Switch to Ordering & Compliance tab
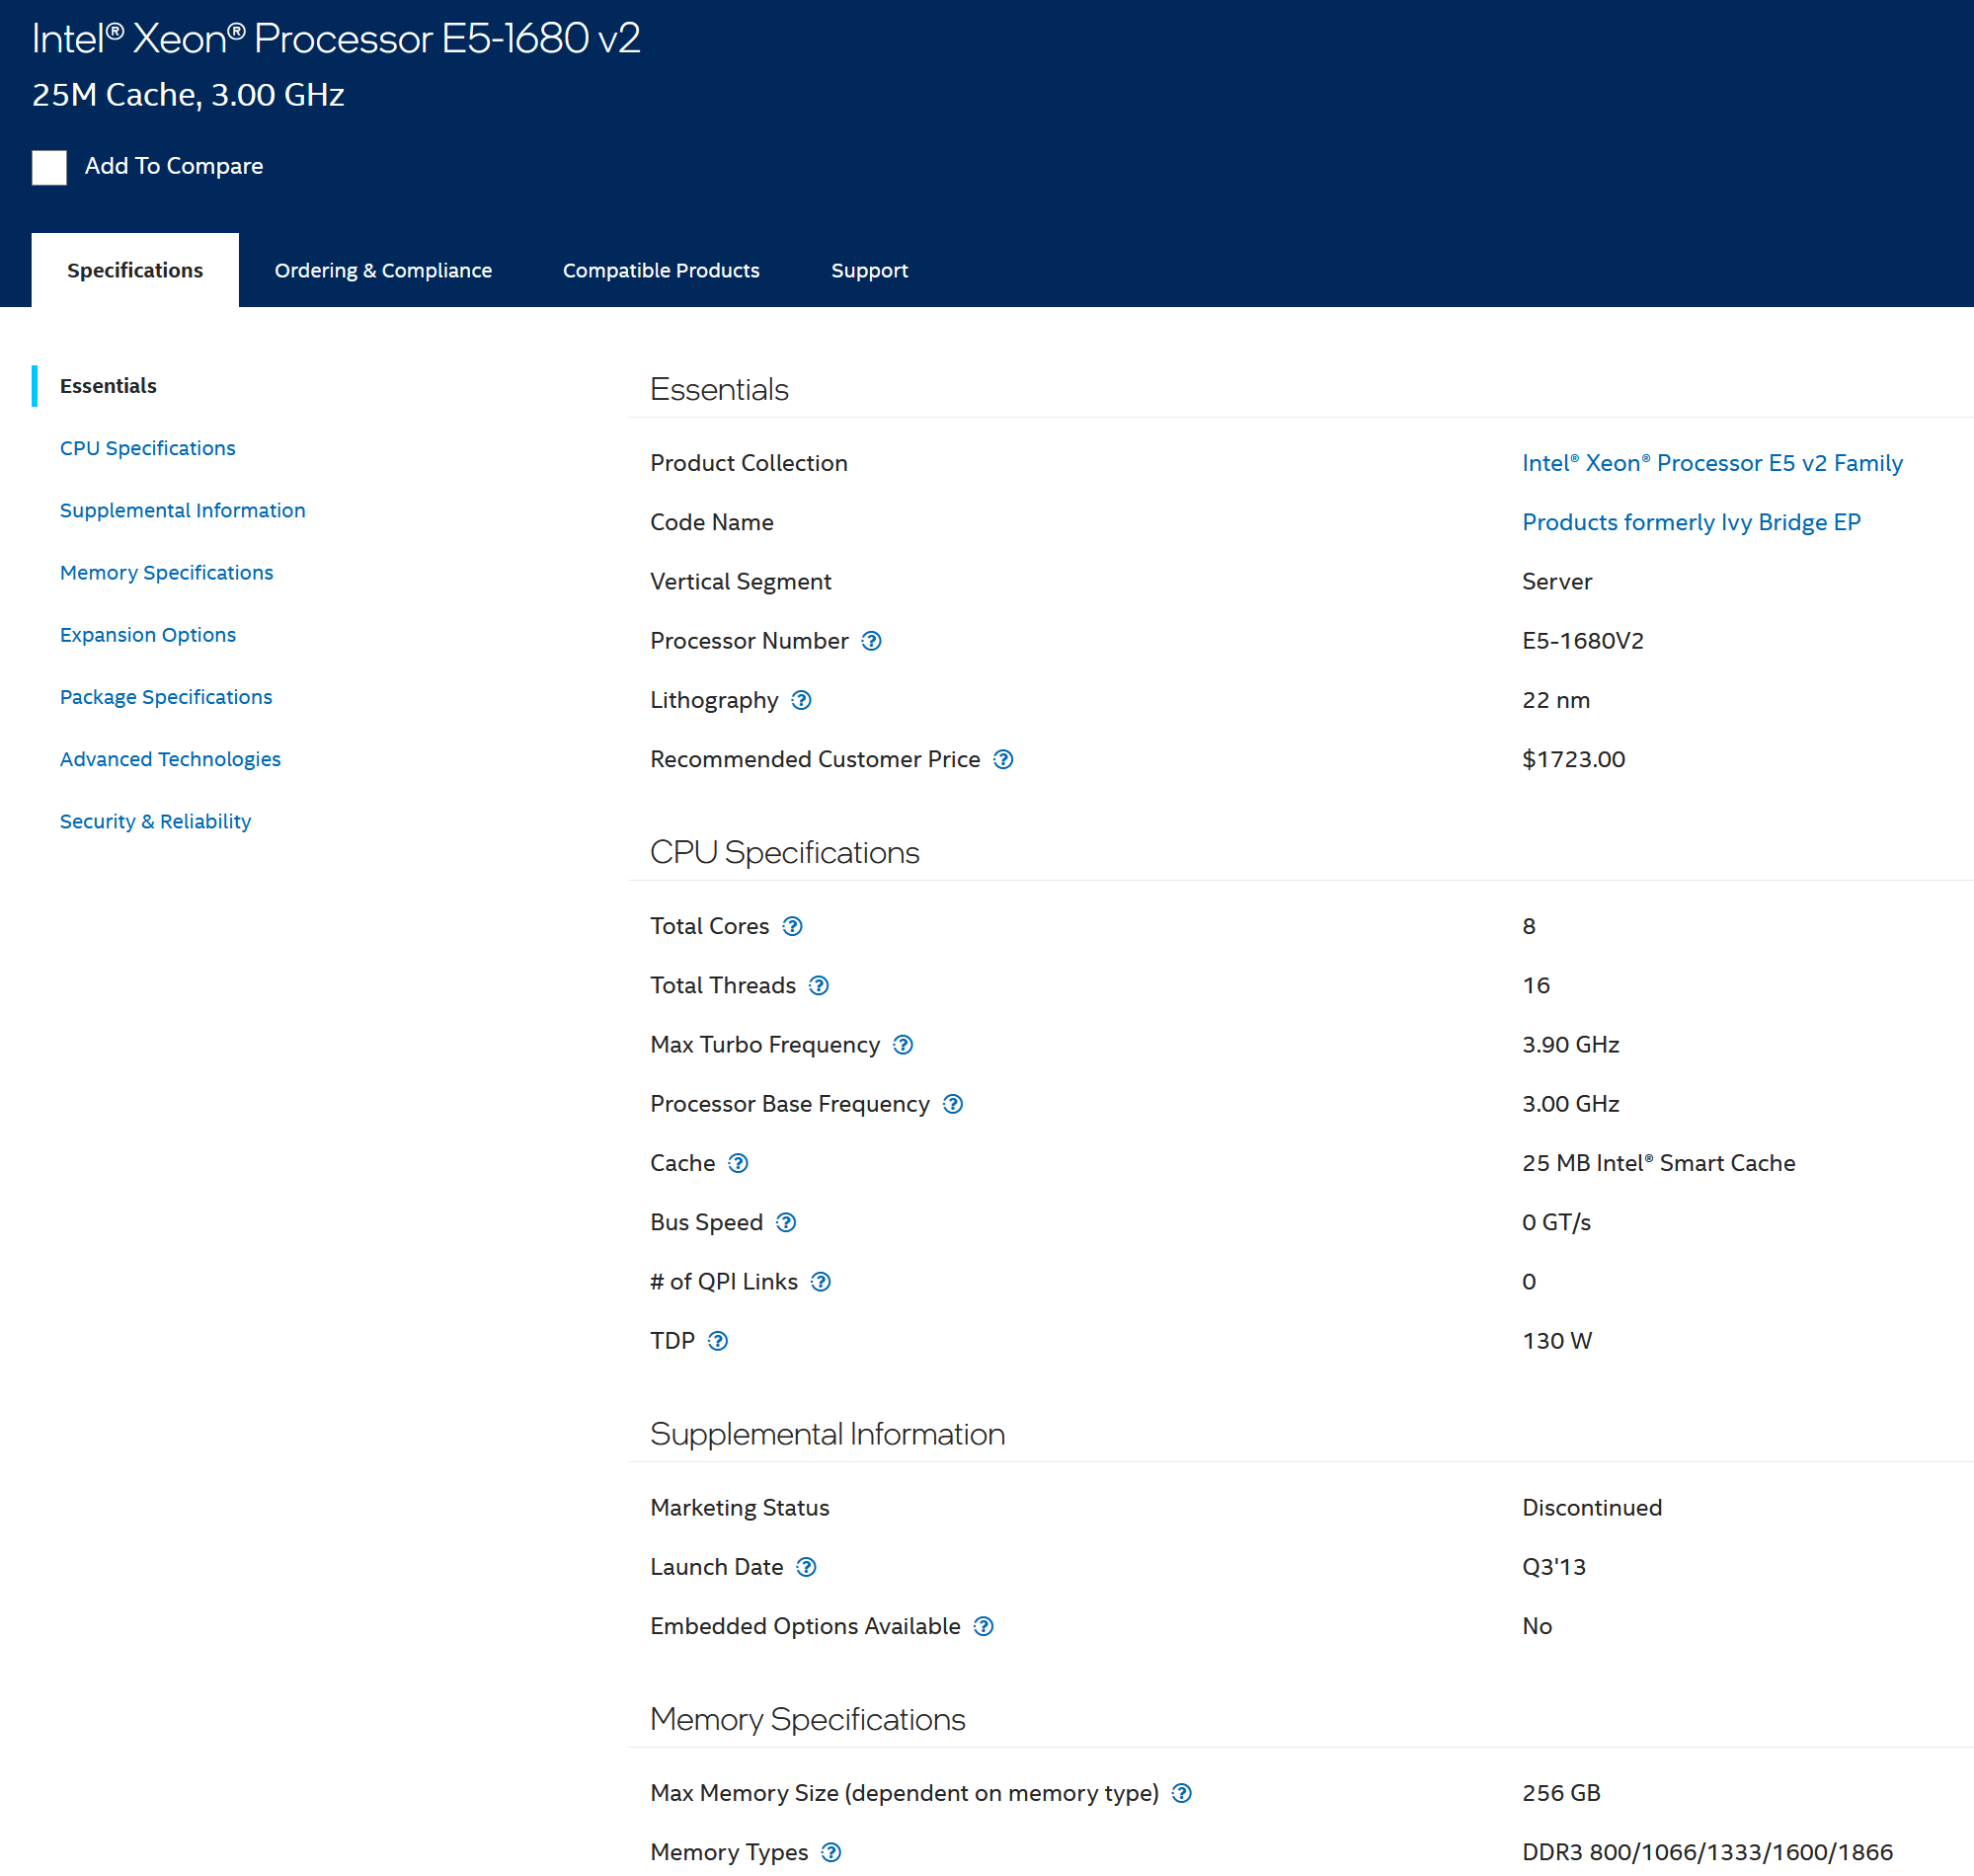This screenshot has height=1876, width=1974. click(x=383, y=270)
